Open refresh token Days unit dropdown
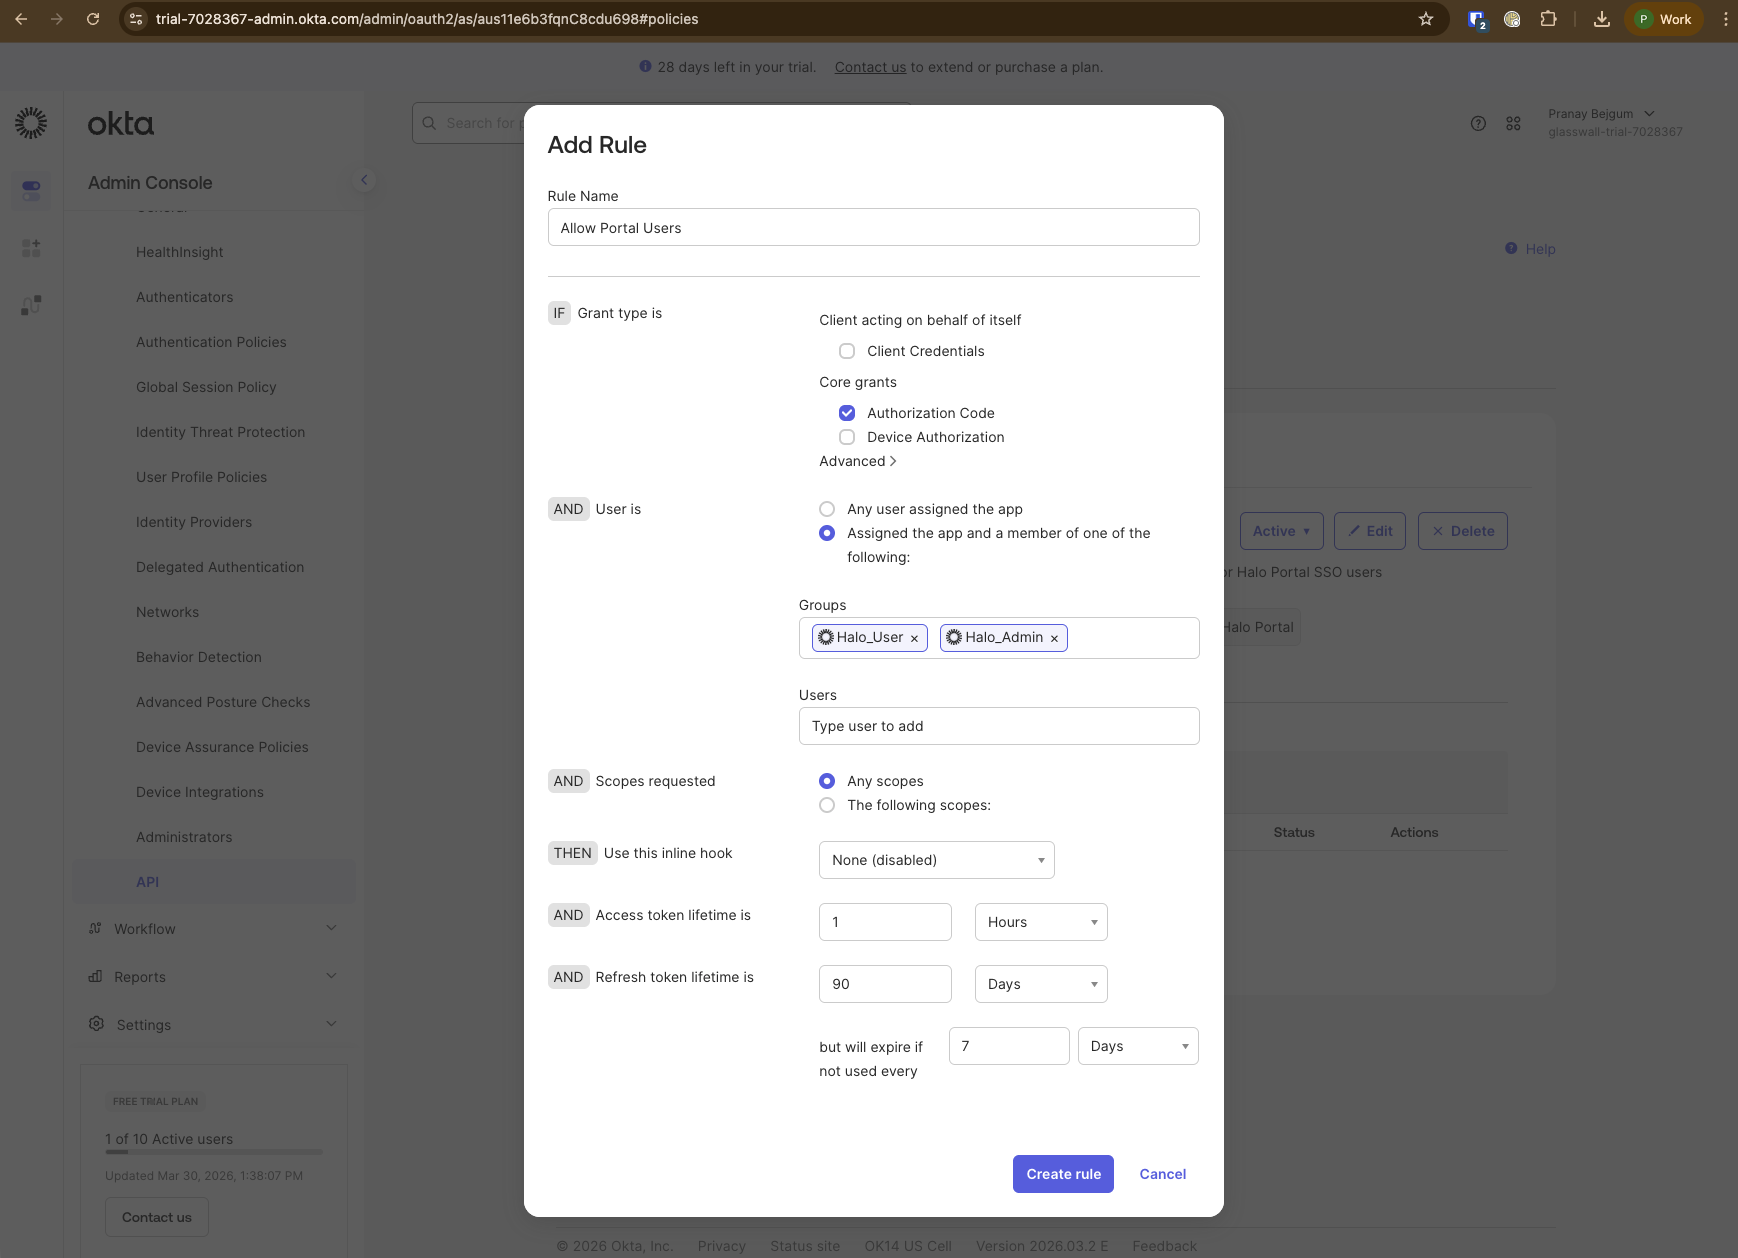The height and width of the screenshot is (1258, 1738). (1041, 984)
